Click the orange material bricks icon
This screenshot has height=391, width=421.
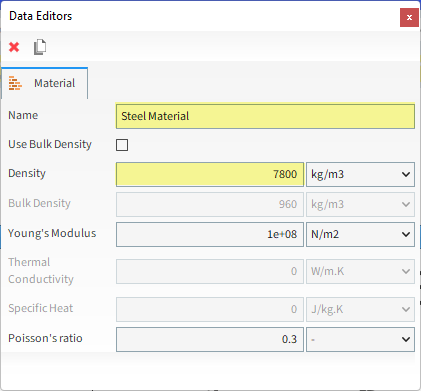click(x=15, y=83)
